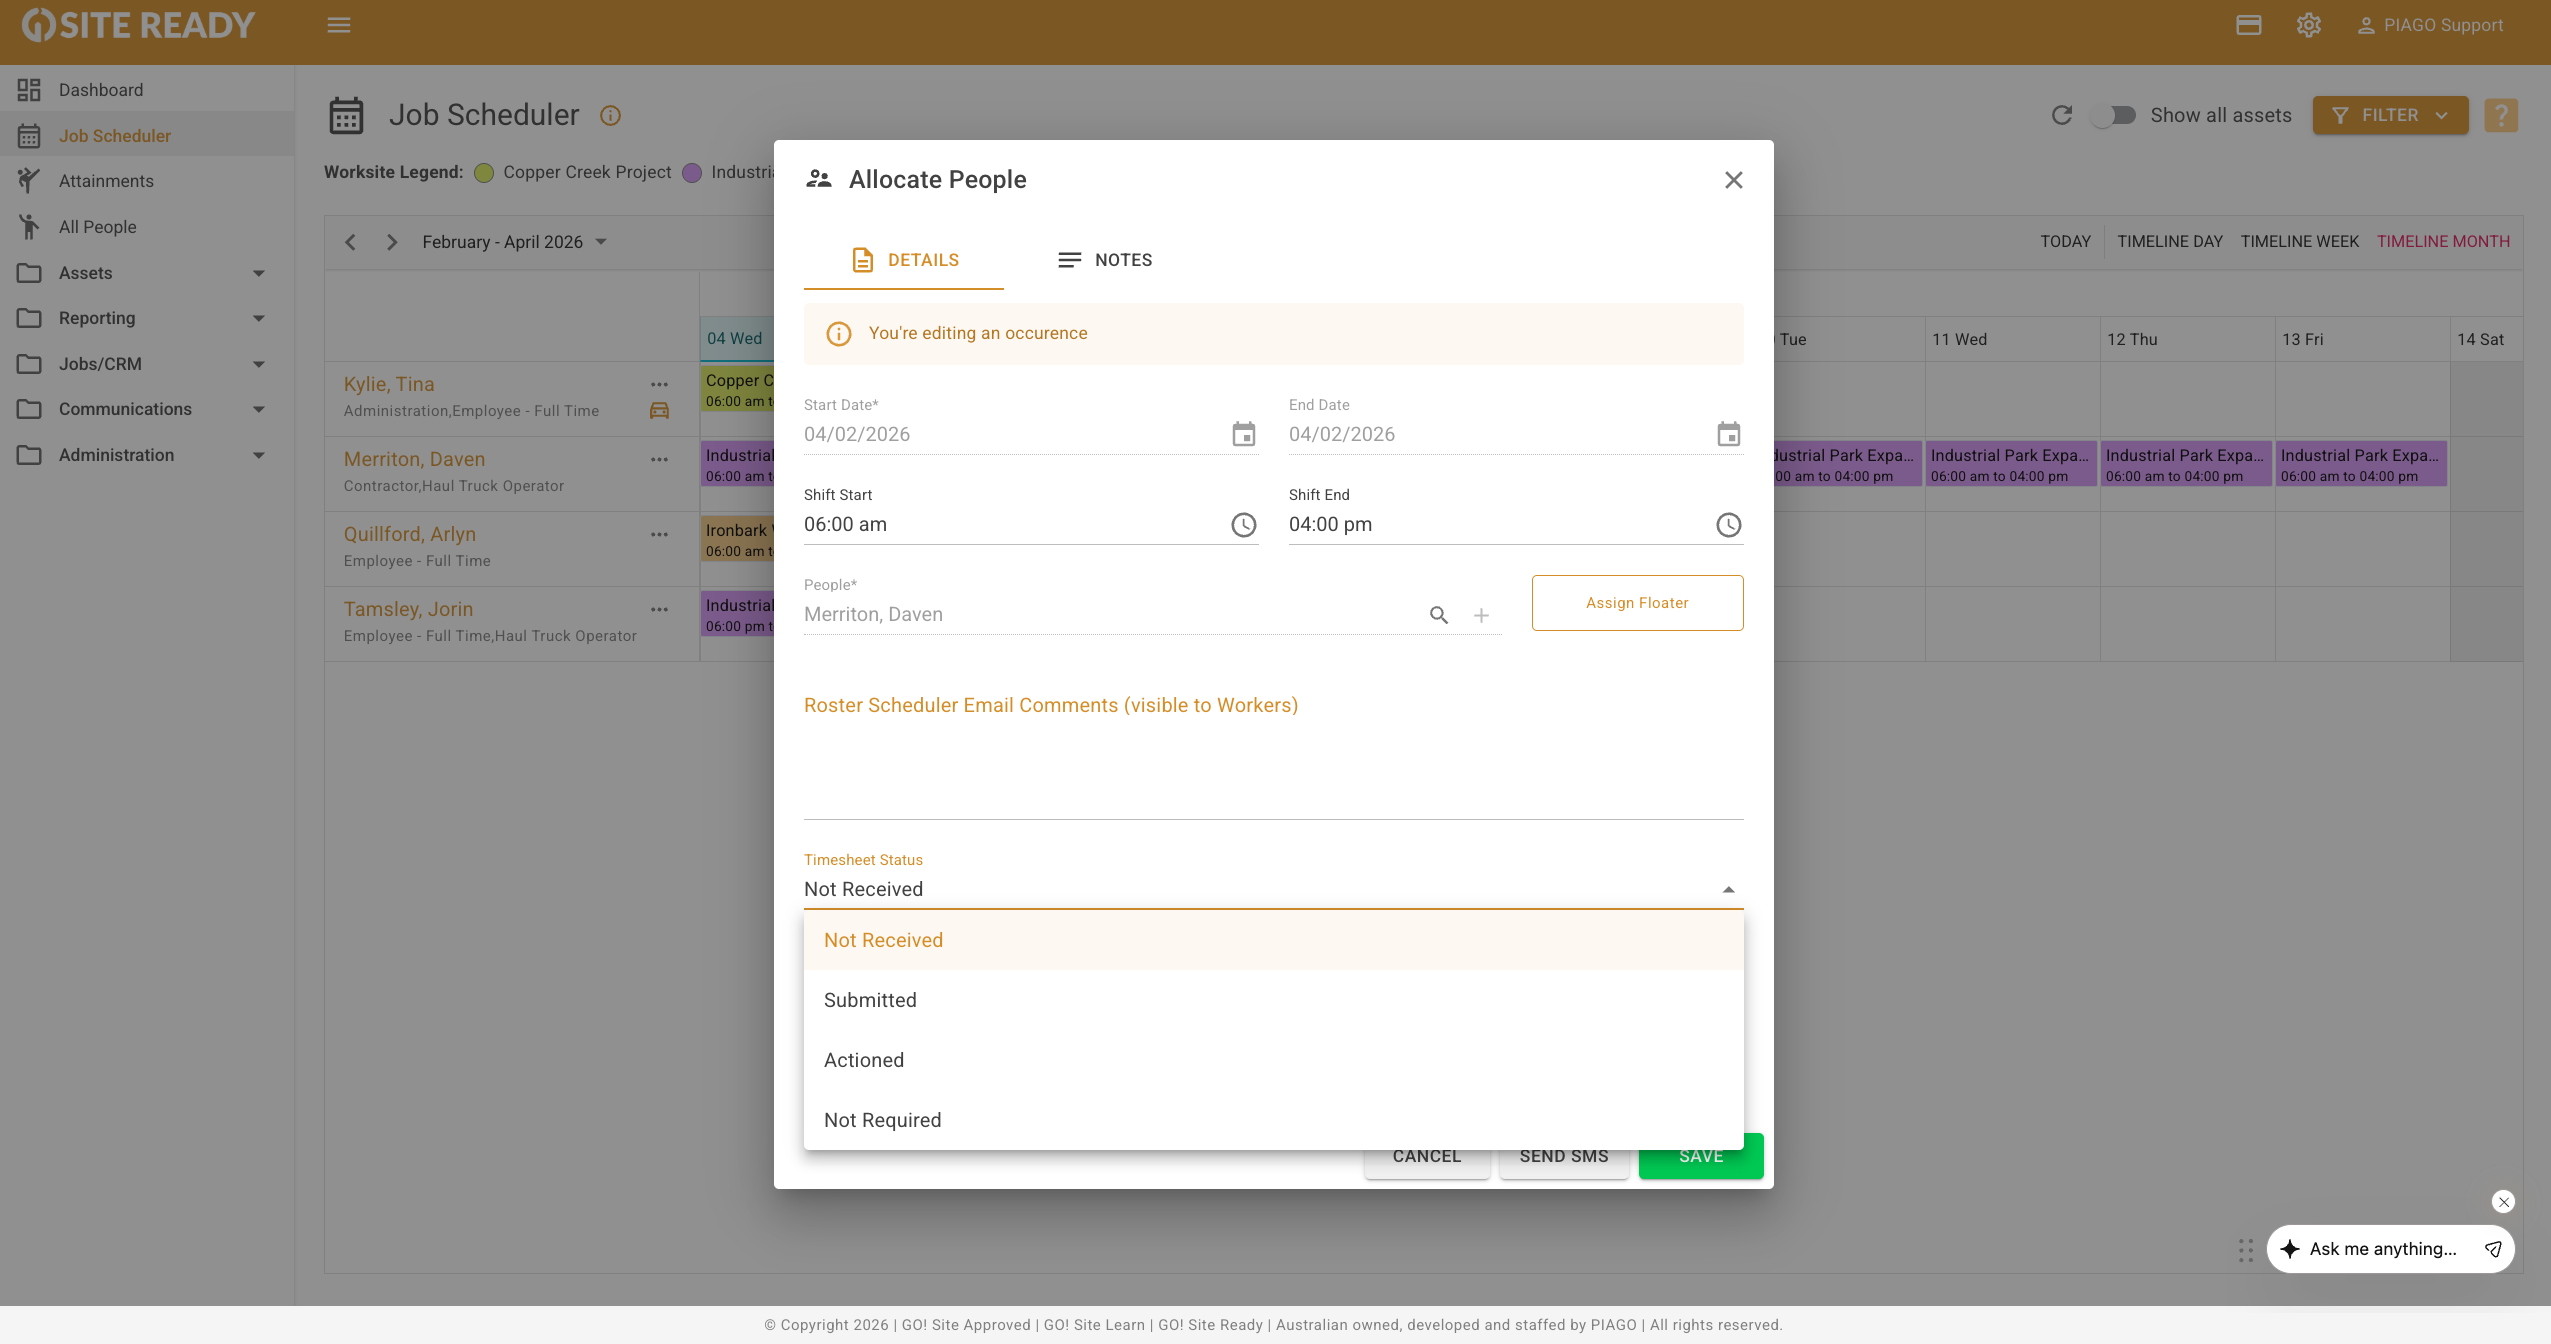Viewport: 2551px width, 1344px height.
Task: Click the Copper Creek Project legend color dot
Action: pos(484,173)
